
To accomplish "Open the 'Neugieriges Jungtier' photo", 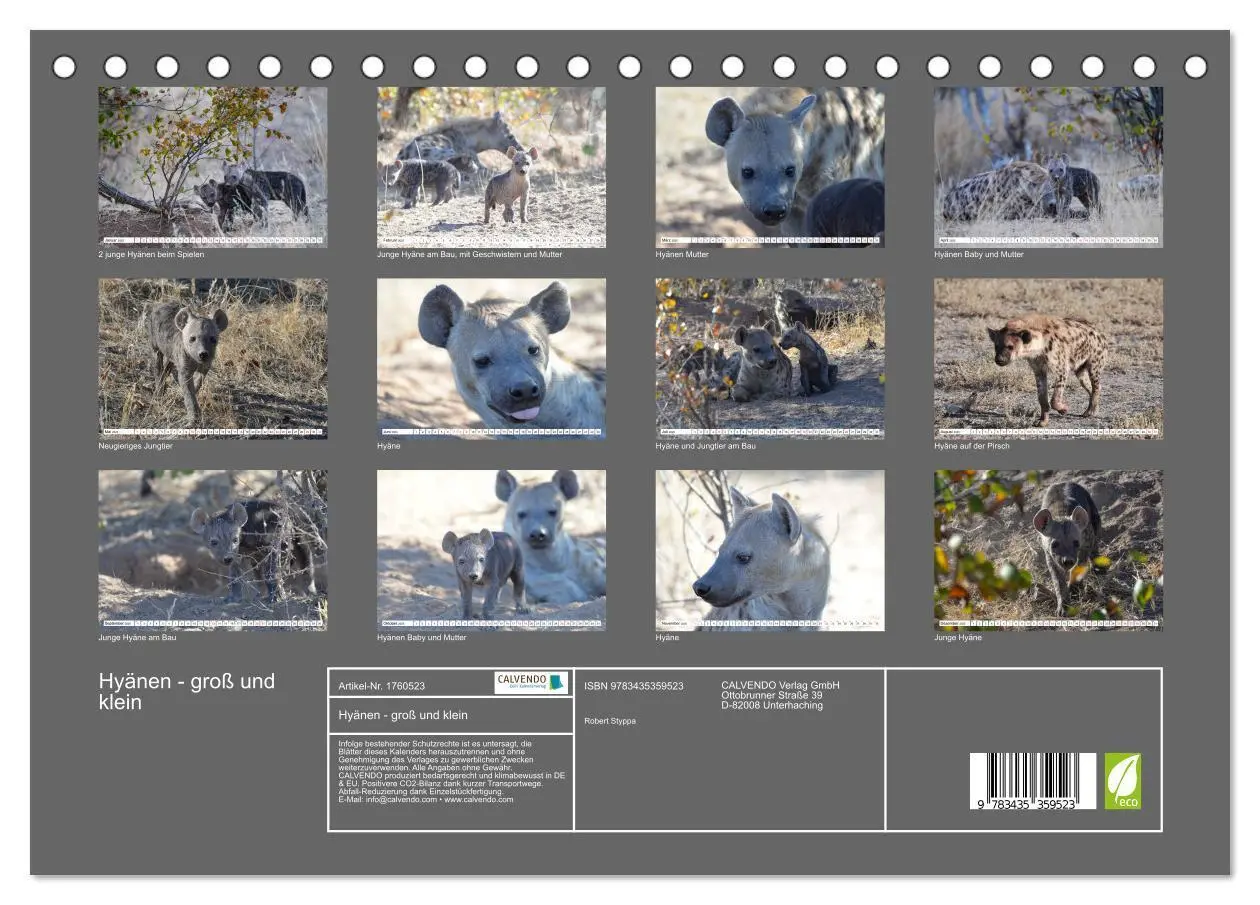I will click(213, 358).
